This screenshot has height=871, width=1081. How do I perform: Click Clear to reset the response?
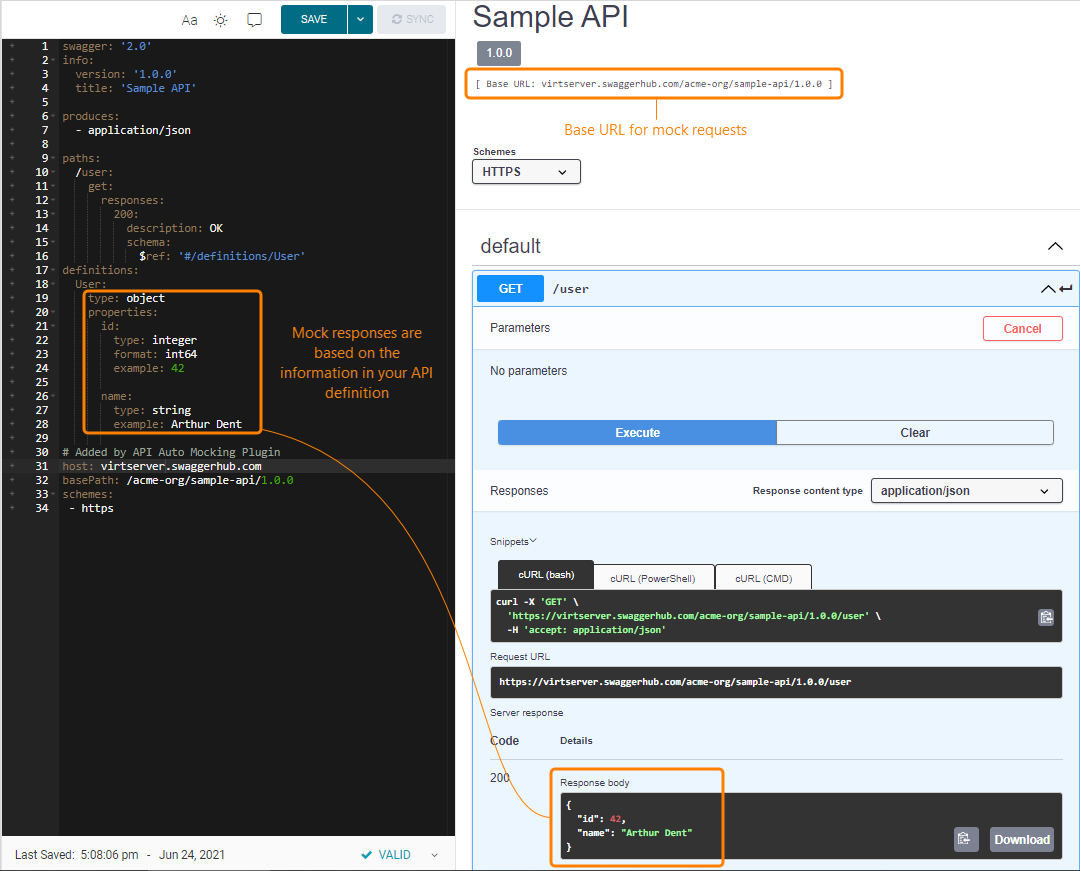[x=914, y=433]
